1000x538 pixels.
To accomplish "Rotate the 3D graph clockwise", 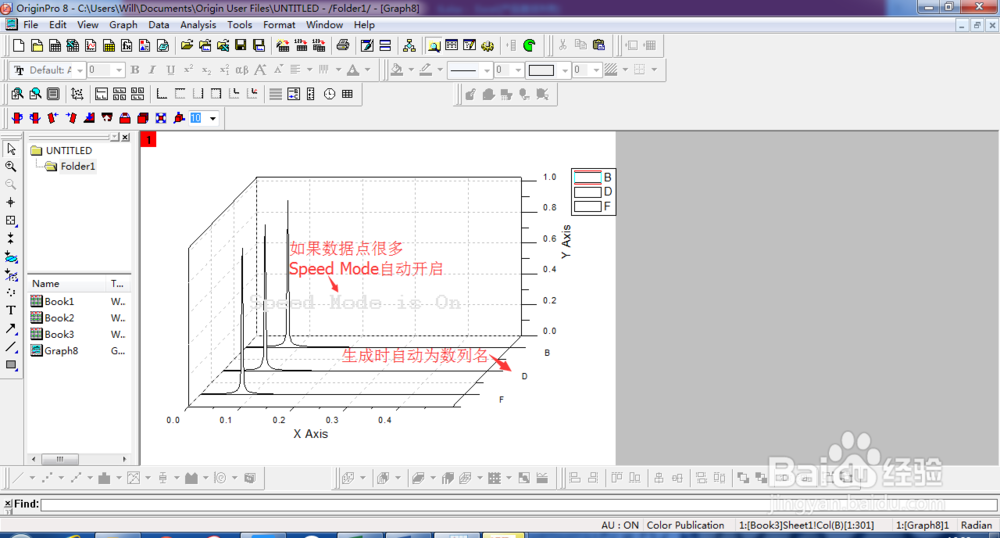I will tap(35, 118).
